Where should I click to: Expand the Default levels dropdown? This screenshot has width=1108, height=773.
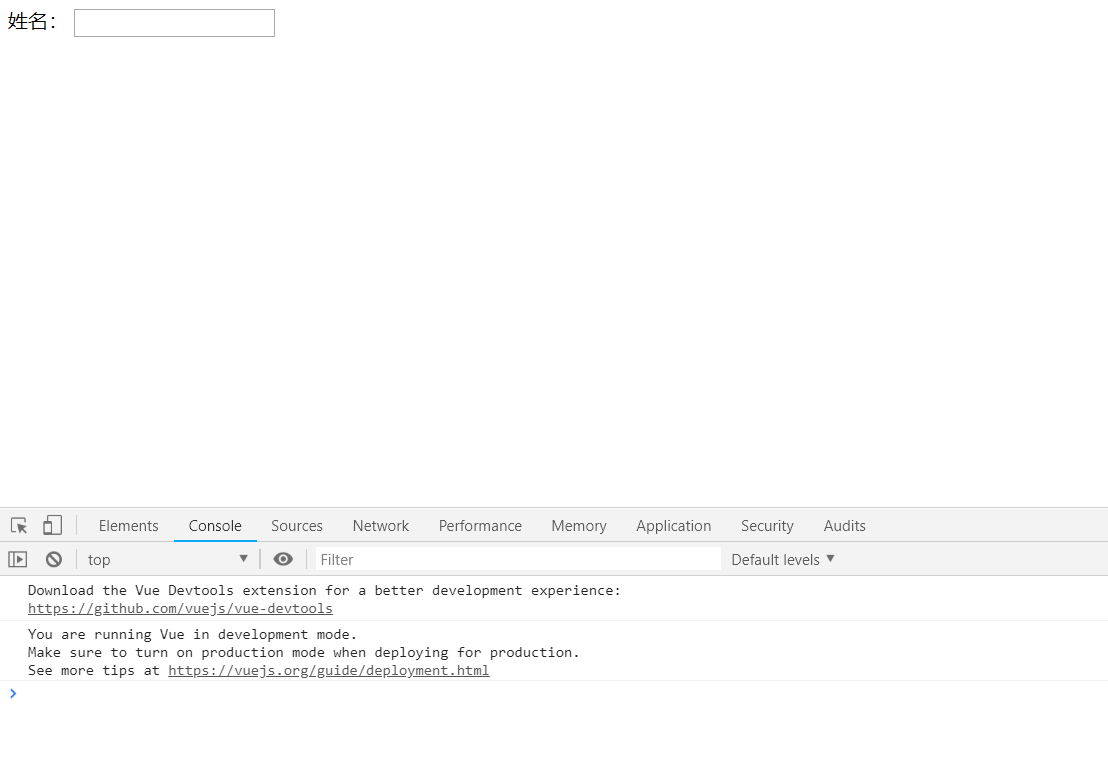click(x=783, y=560)
